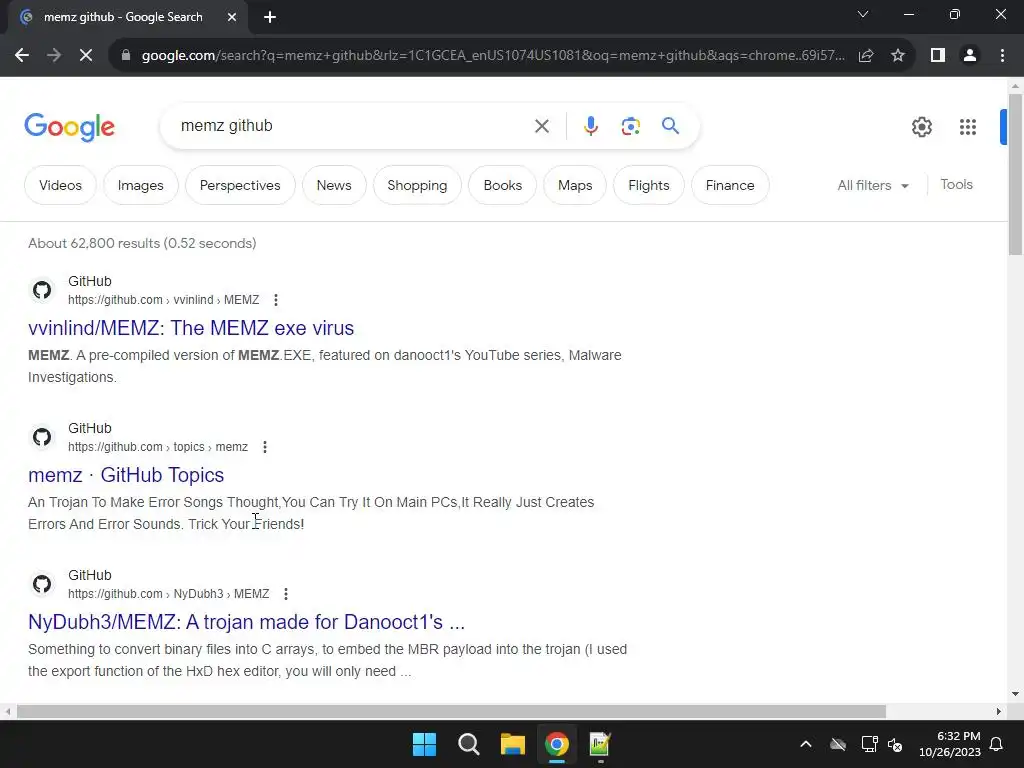Expand the All filters dropdown
Screen dimensions: 1024x768
[x=873, y=185]
